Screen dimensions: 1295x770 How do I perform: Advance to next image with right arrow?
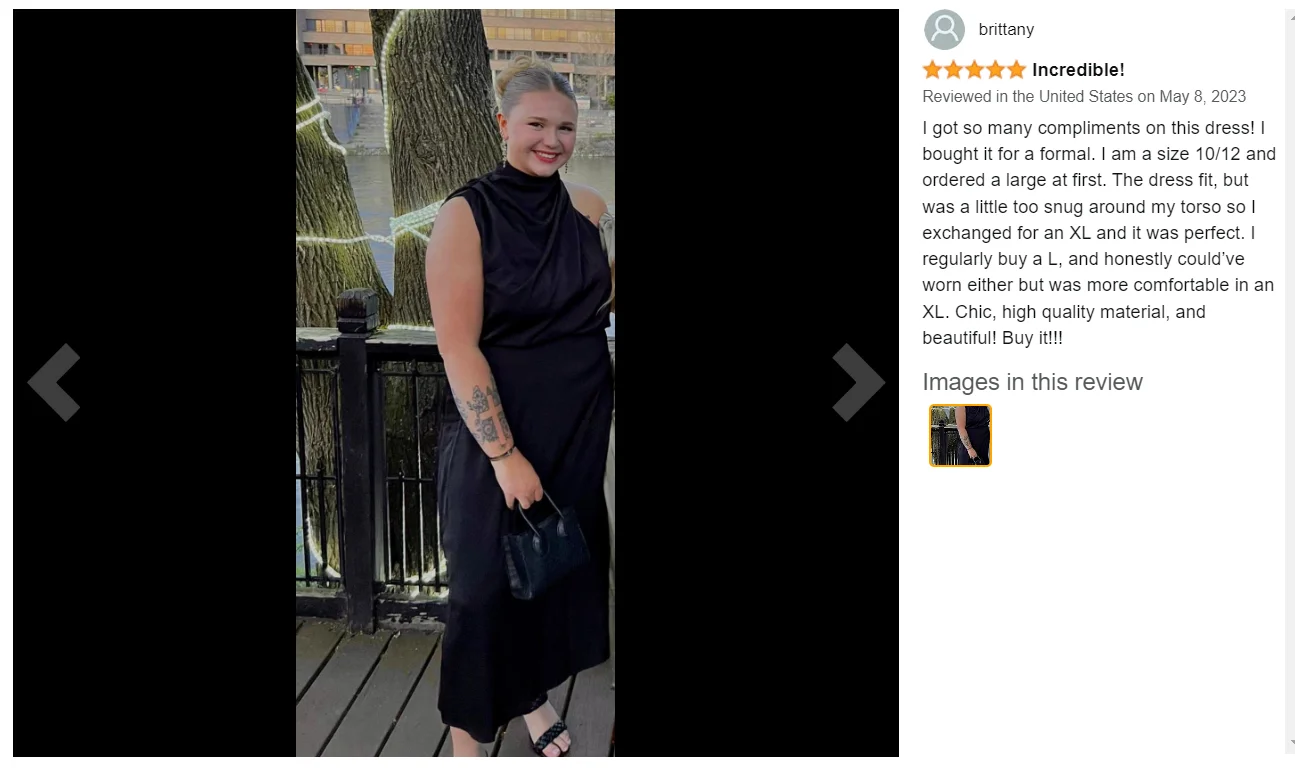(x=858, y=382)
